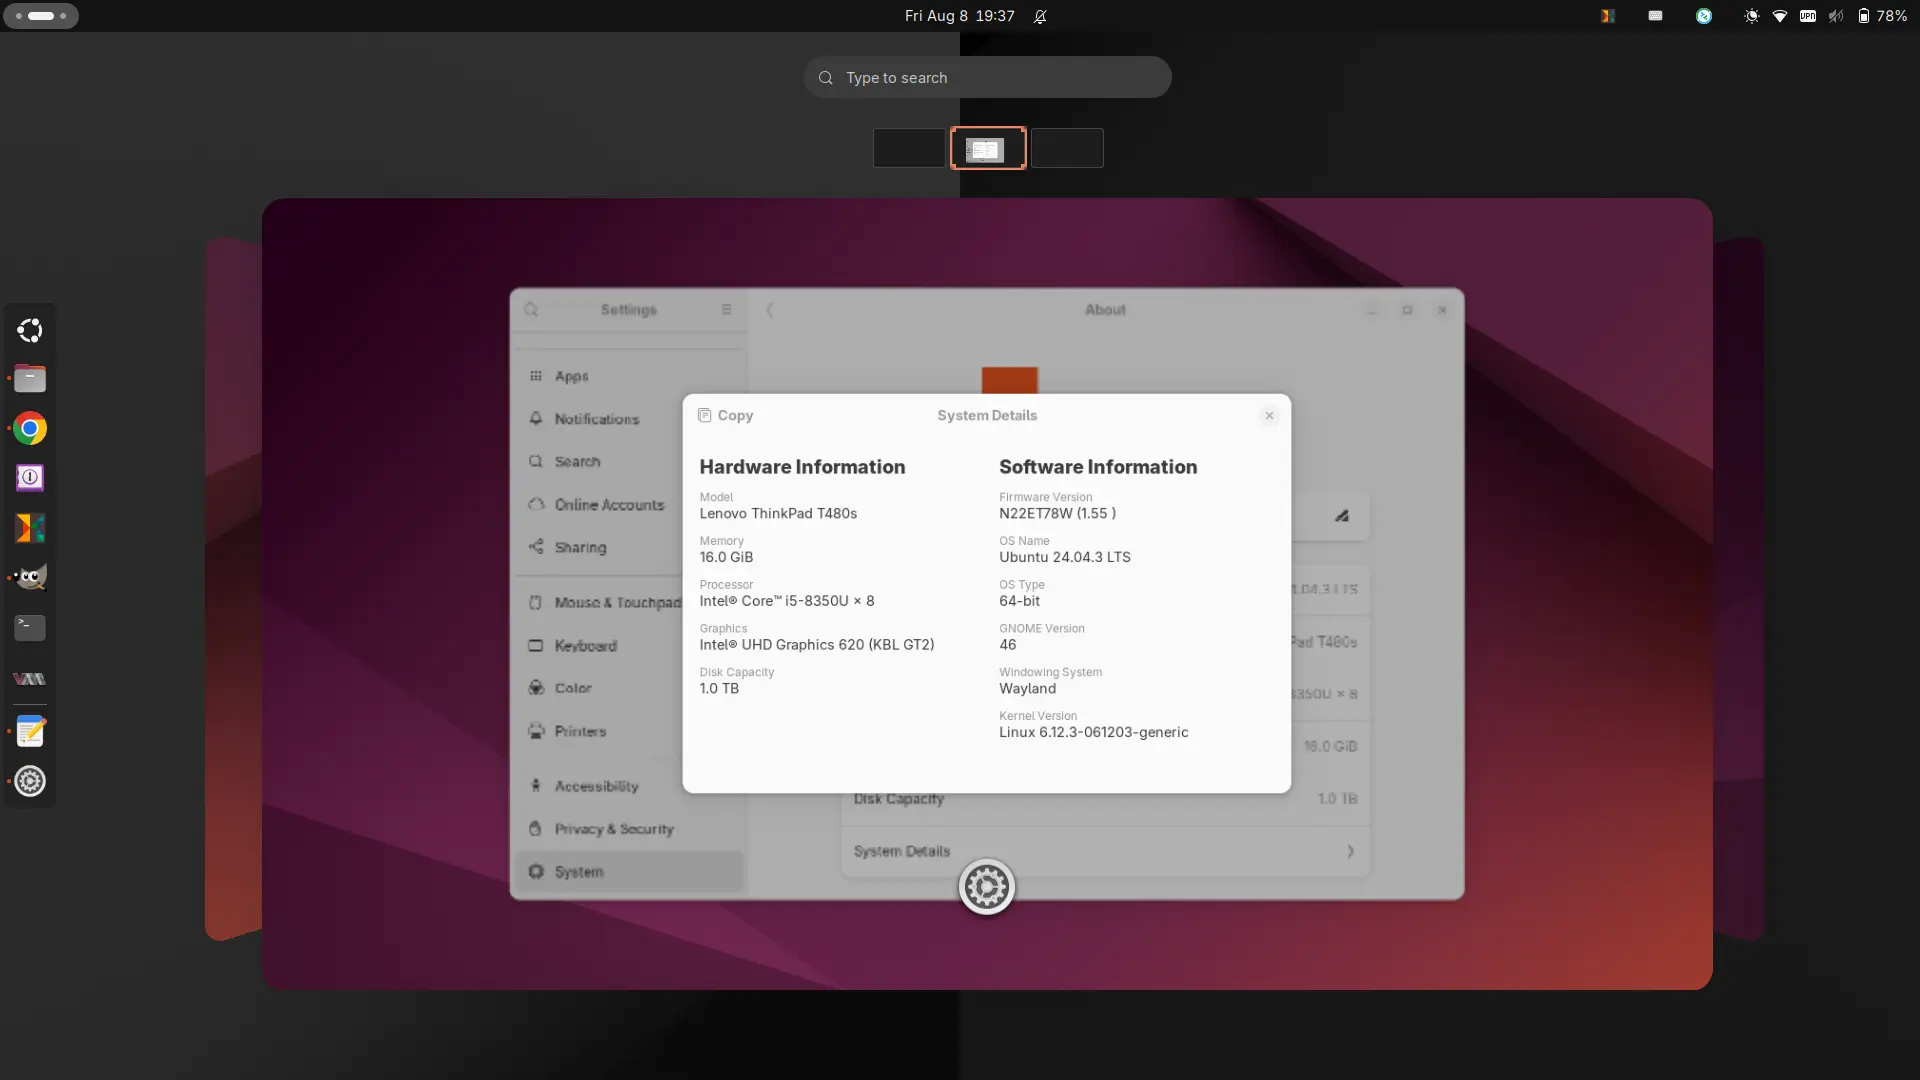Click the teal circular tray icon
This screenshot has width=1920, height=1080.
pyautogui.click(x=1704, y=16)
